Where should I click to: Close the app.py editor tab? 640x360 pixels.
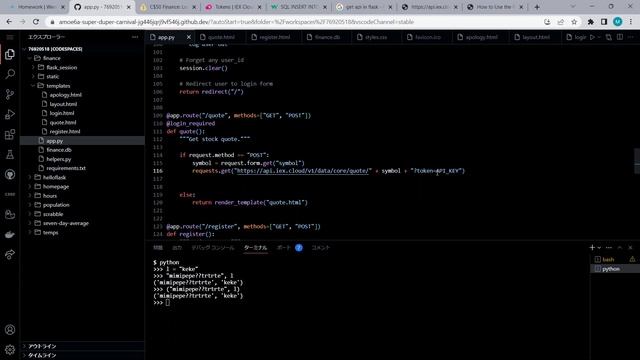pyautogui.click(x=189, y=37)
